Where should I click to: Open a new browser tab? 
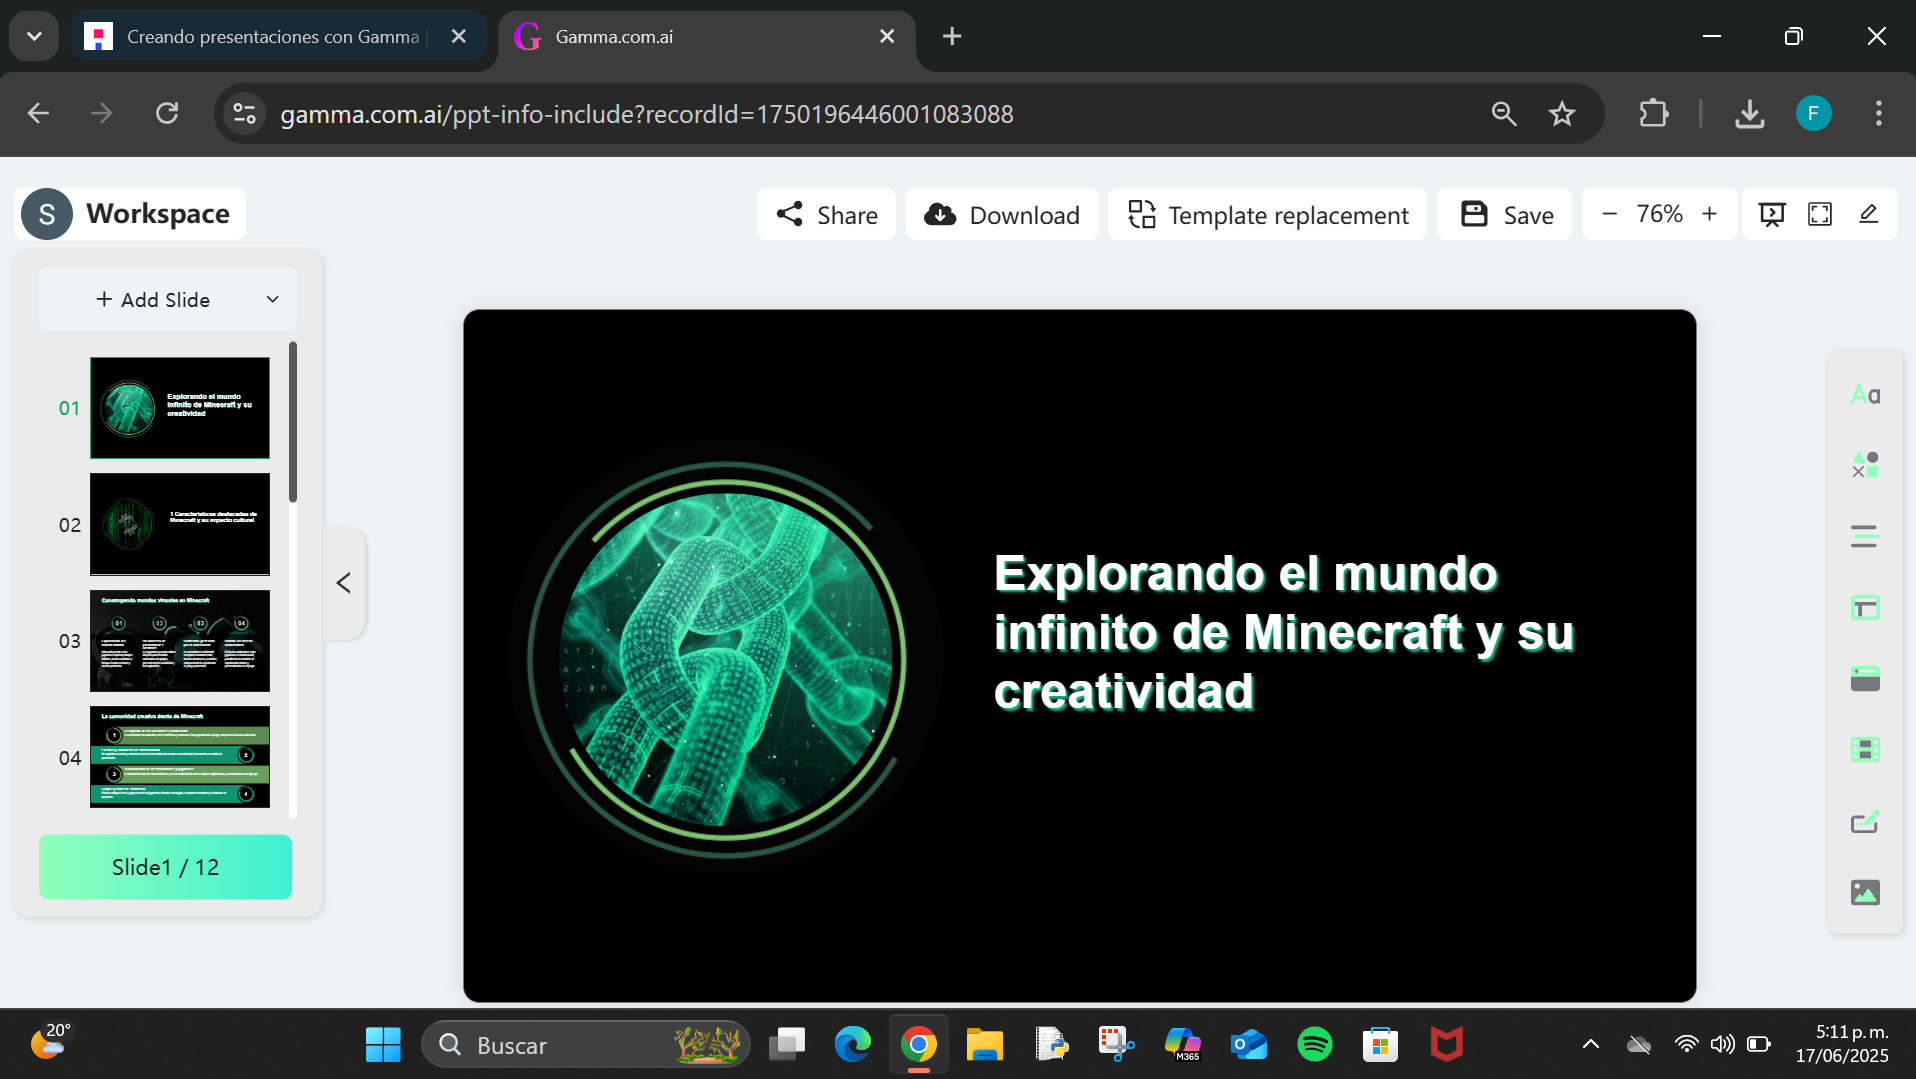[952, 37]
